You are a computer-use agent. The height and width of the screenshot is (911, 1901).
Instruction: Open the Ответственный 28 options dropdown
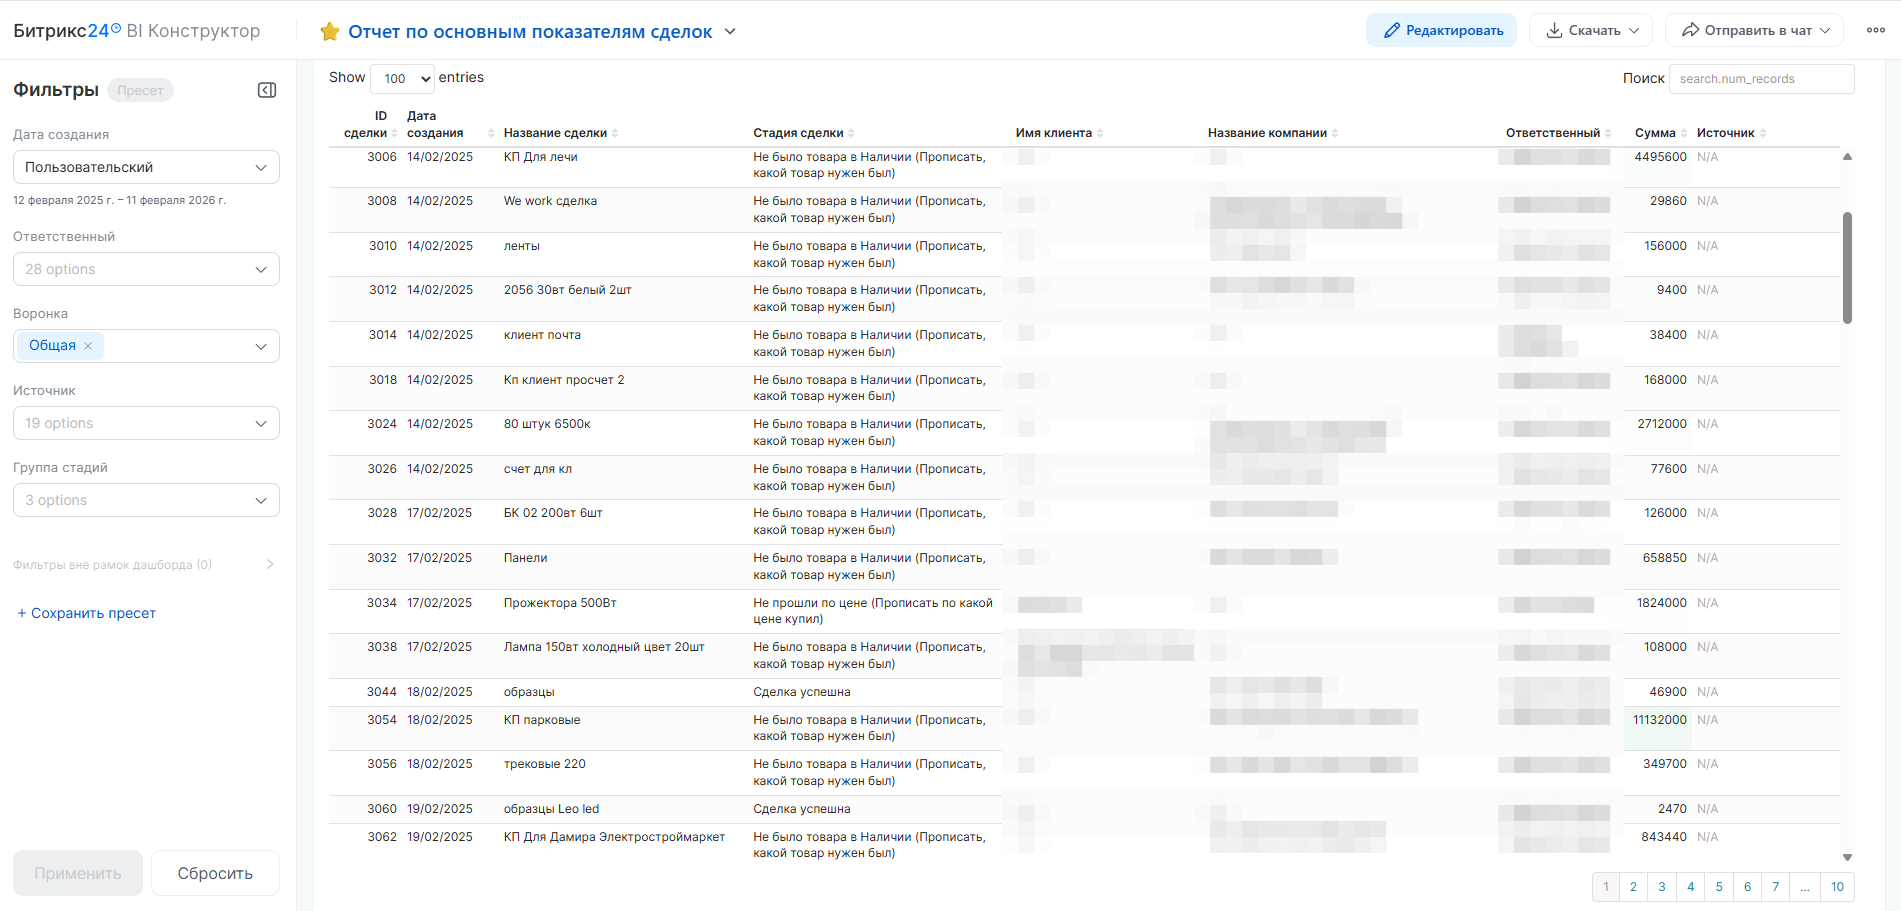click(146, 269)
